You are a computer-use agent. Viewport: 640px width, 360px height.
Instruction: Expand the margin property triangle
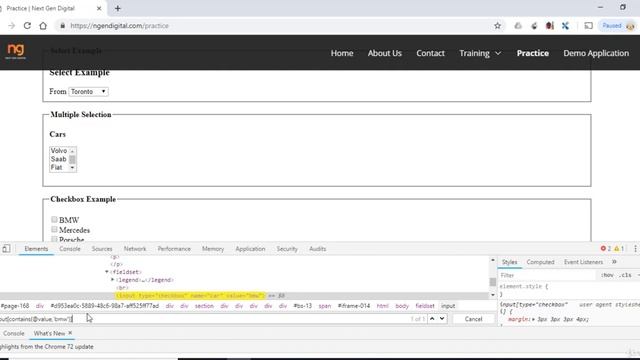(x=533, y=319)
